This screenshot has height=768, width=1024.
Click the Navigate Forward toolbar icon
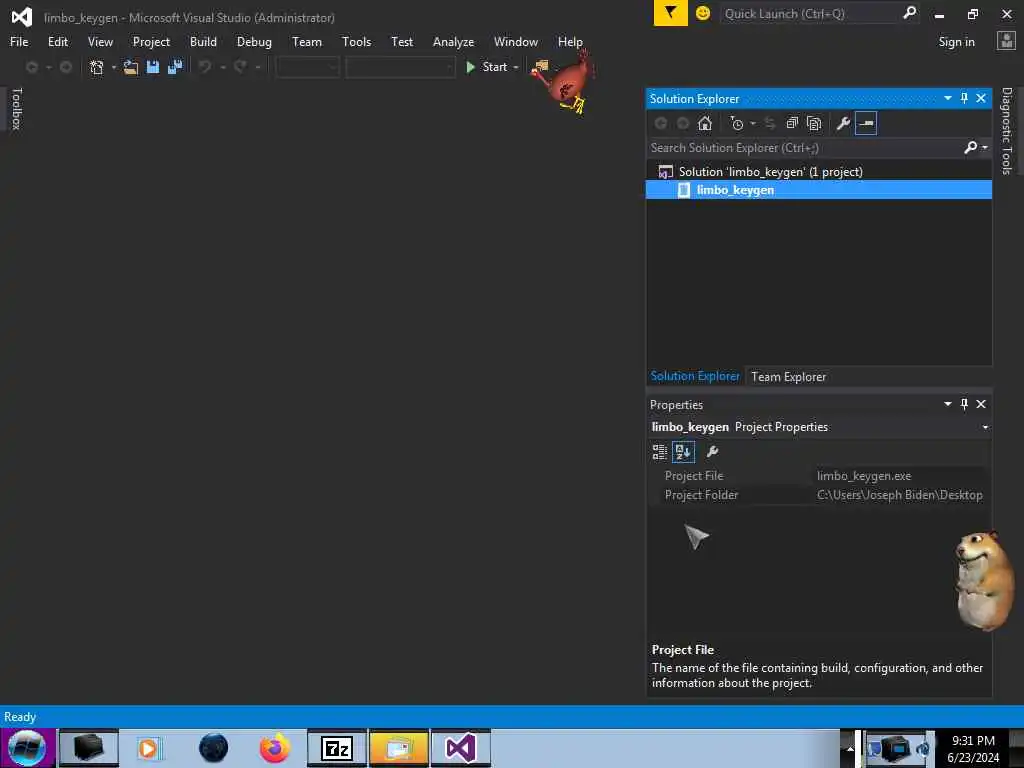[66, 67]
